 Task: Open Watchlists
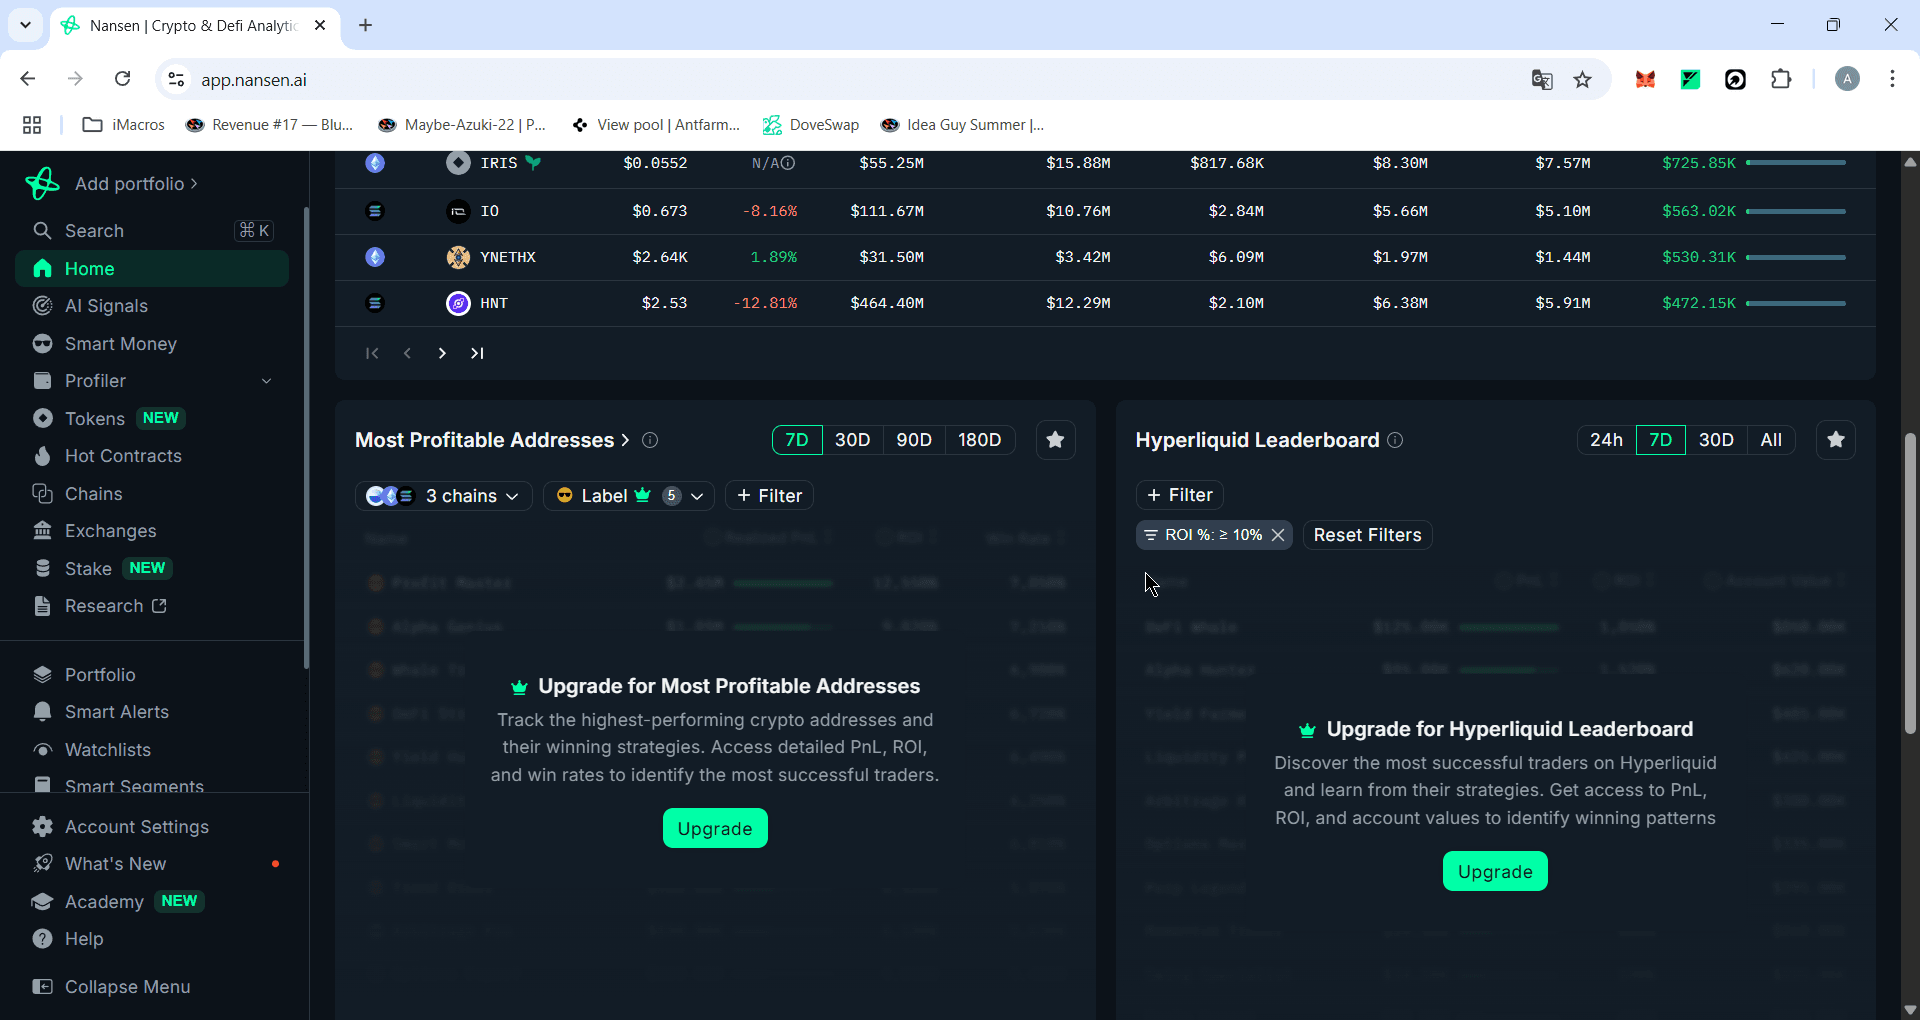tap(152, 750)
